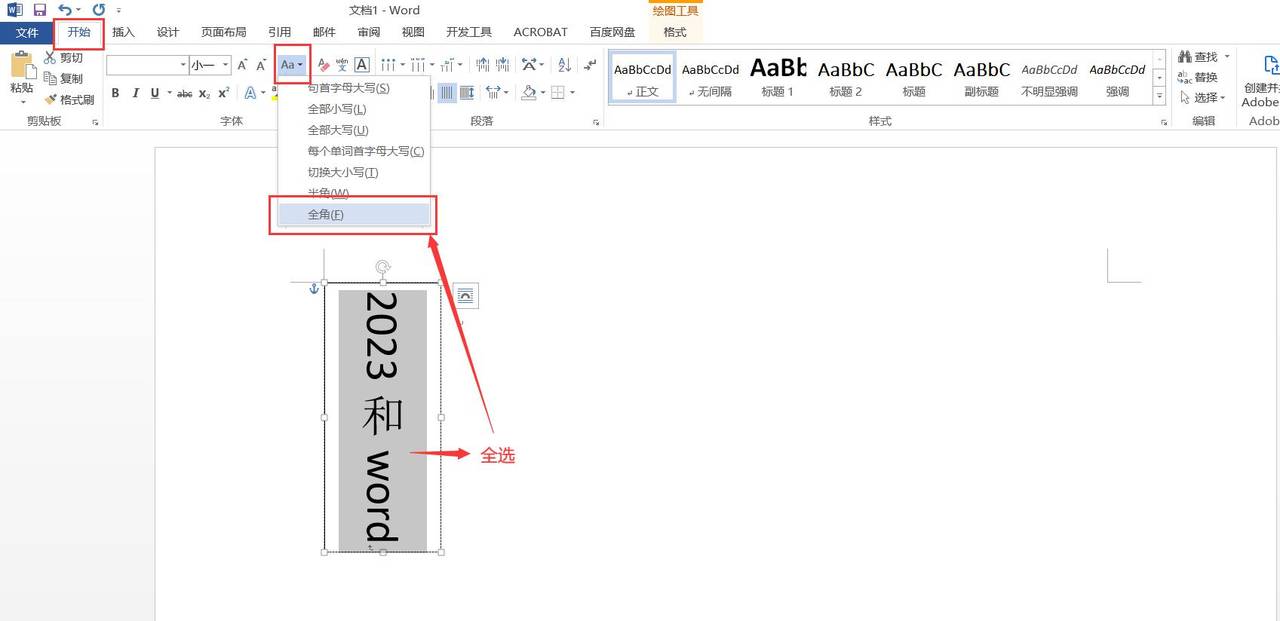Open the Underline style dropdown arrow

point(169,93)
